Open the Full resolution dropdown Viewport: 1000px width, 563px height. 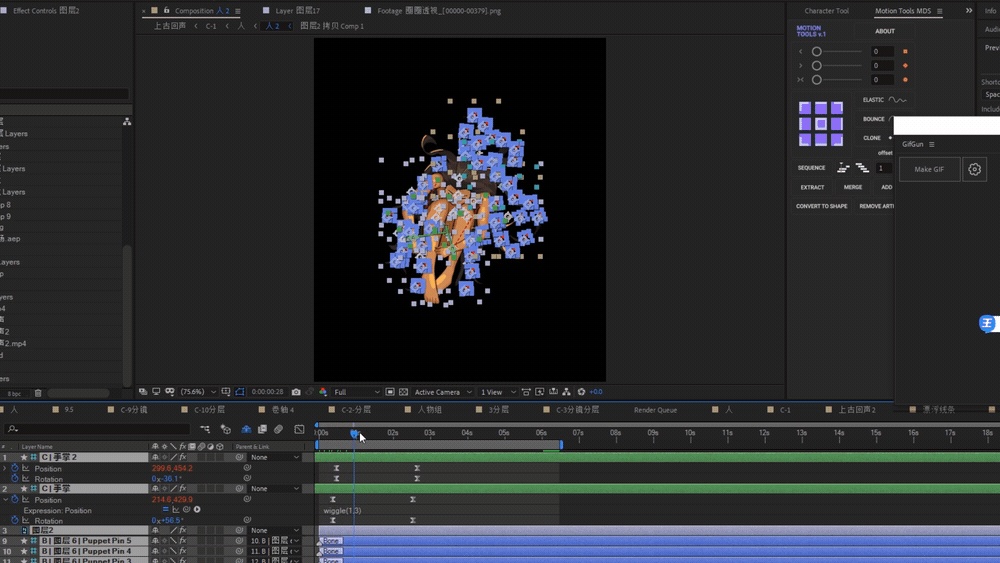357,392
